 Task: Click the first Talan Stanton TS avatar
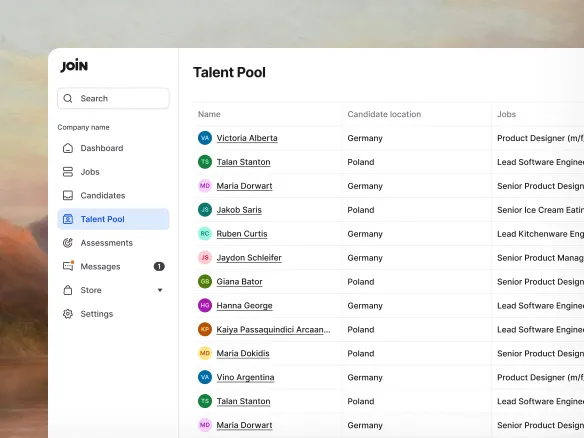pos(205,162)
